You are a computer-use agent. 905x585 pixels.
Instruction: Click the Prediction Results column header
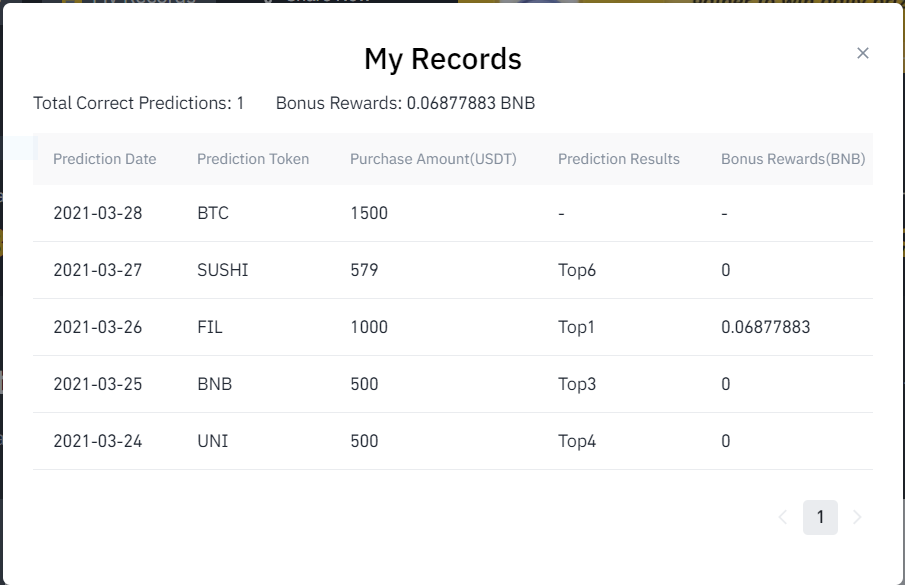(619, 159)
